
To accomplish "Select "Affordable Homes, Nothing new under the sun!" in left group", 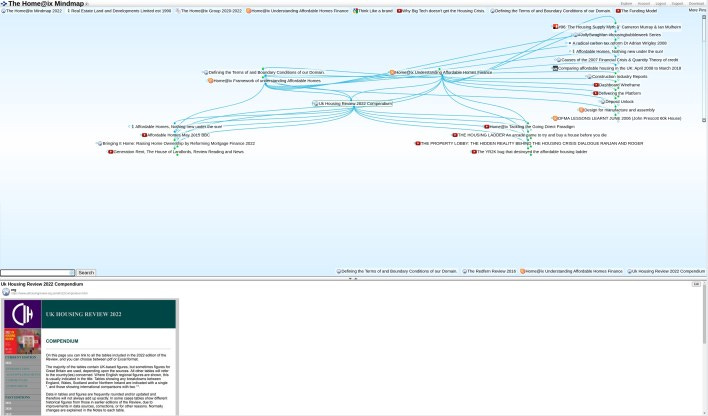I will point(177,127).
